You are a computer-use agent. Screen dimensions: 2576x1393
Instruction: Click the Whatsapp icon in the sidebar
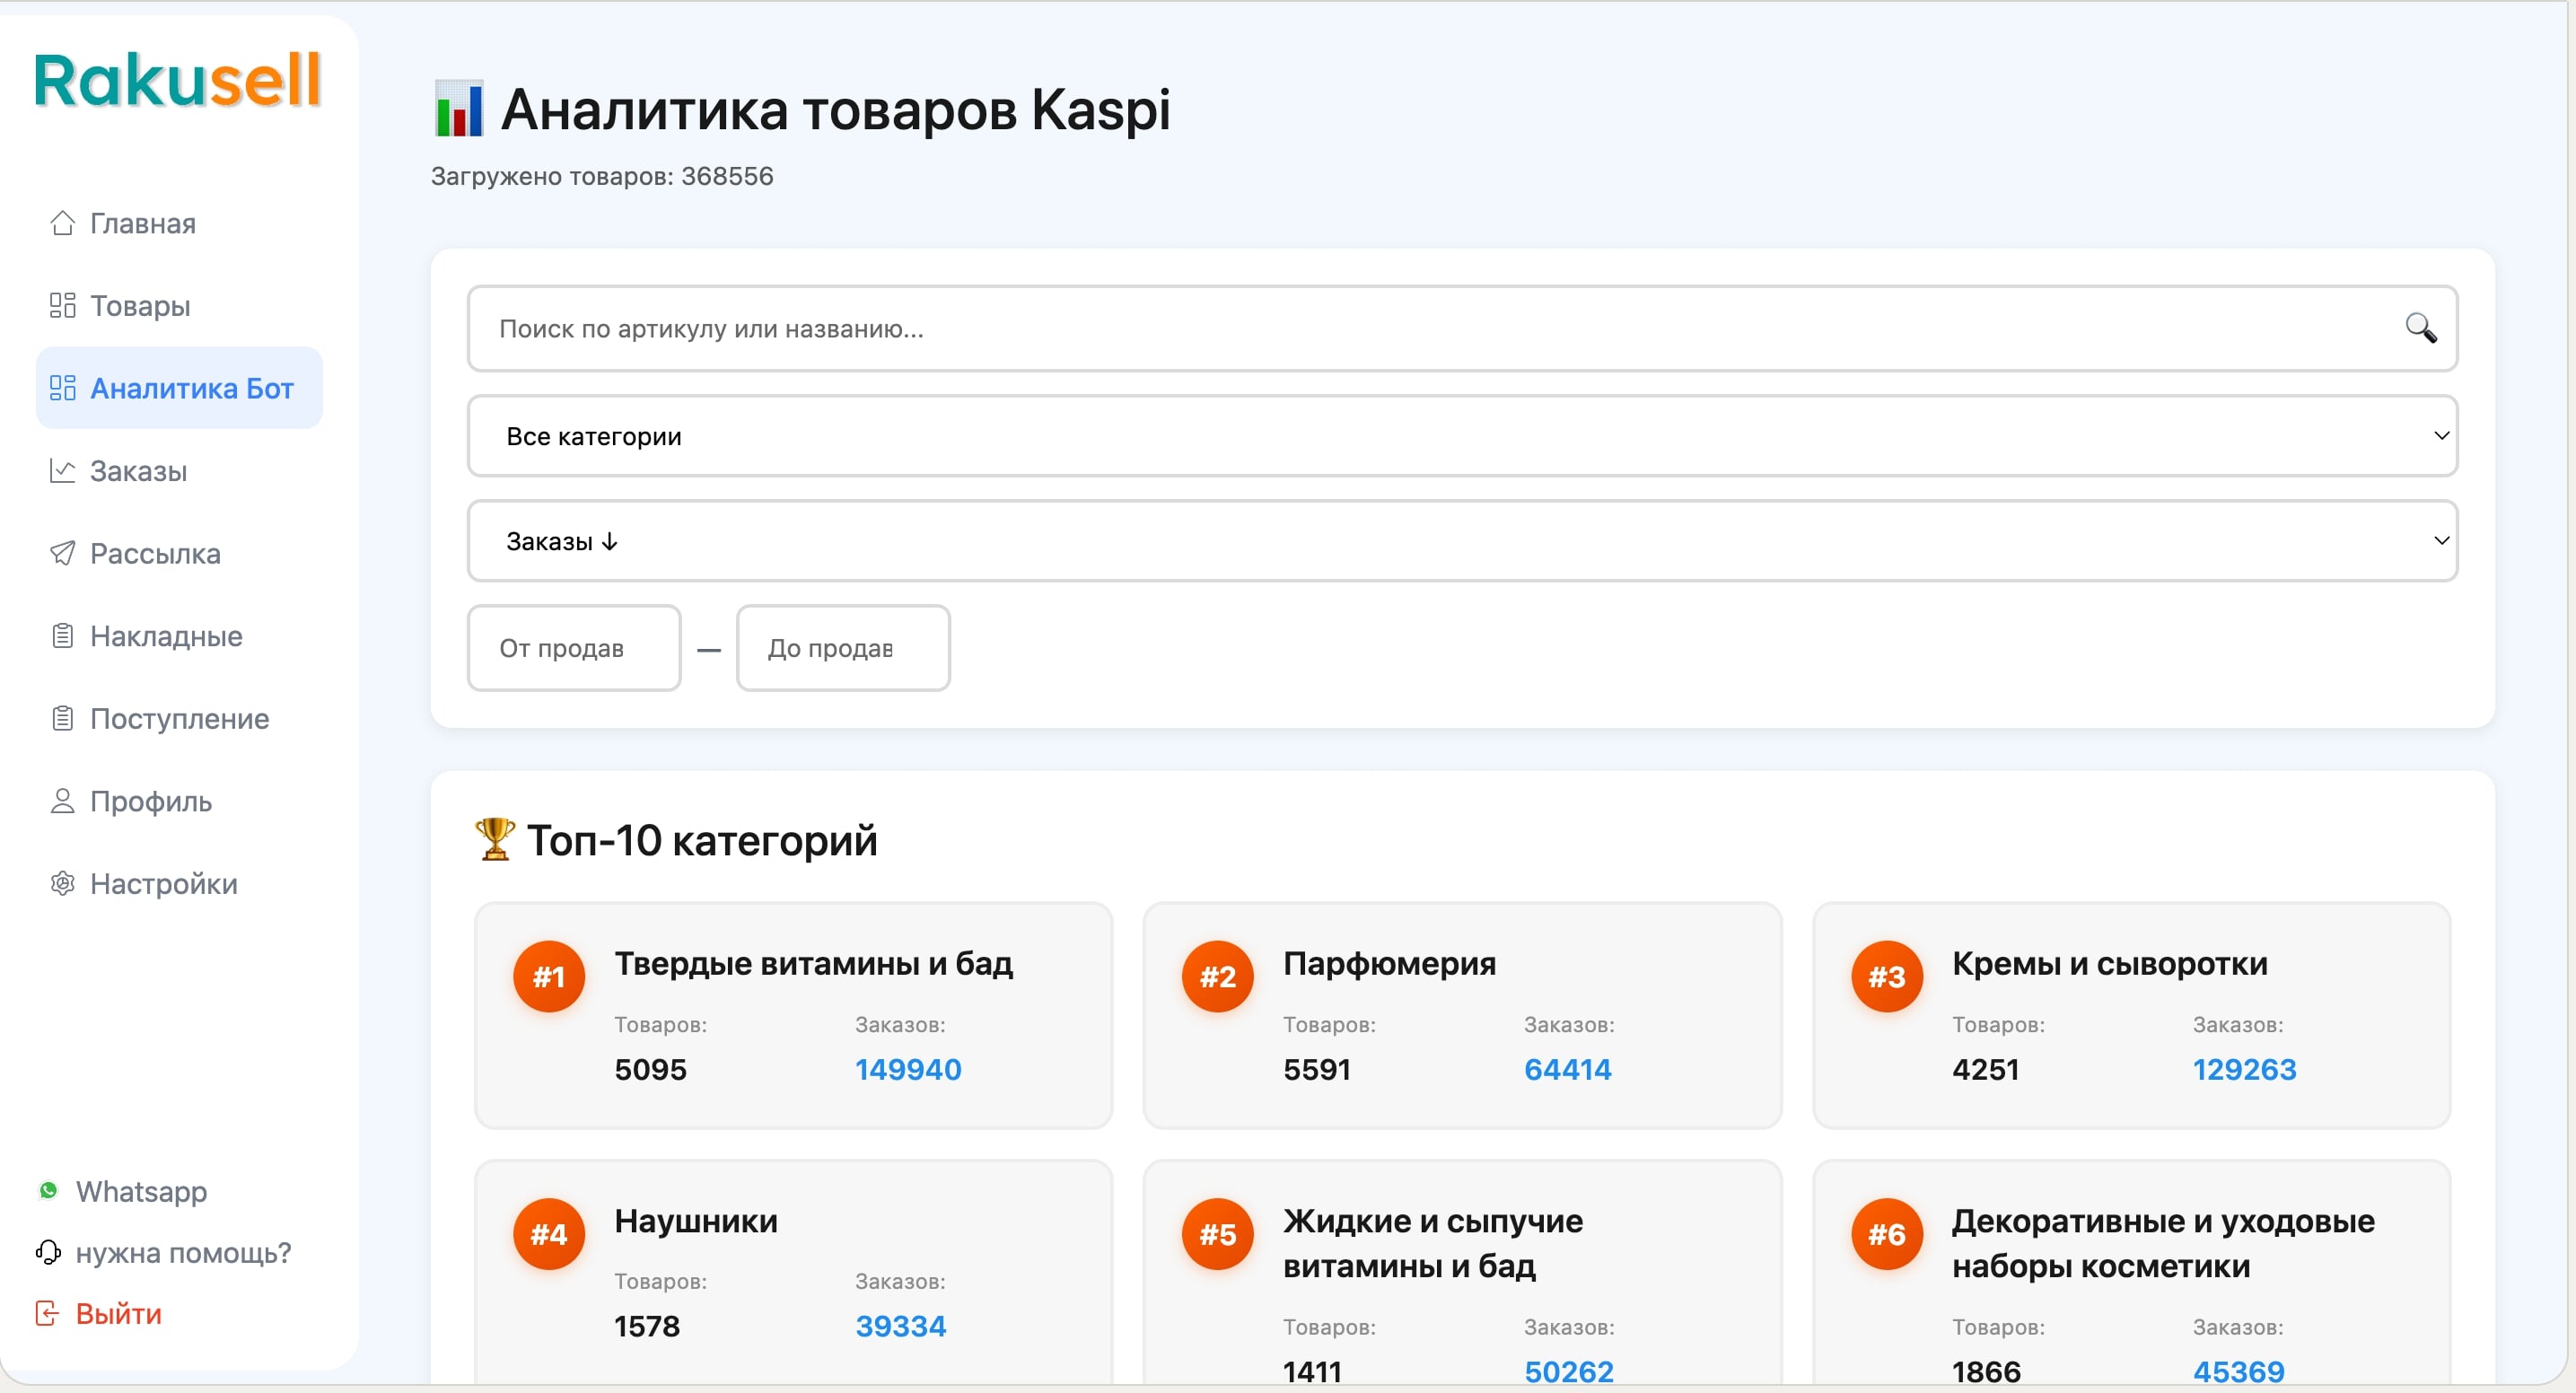[48, 1191]
